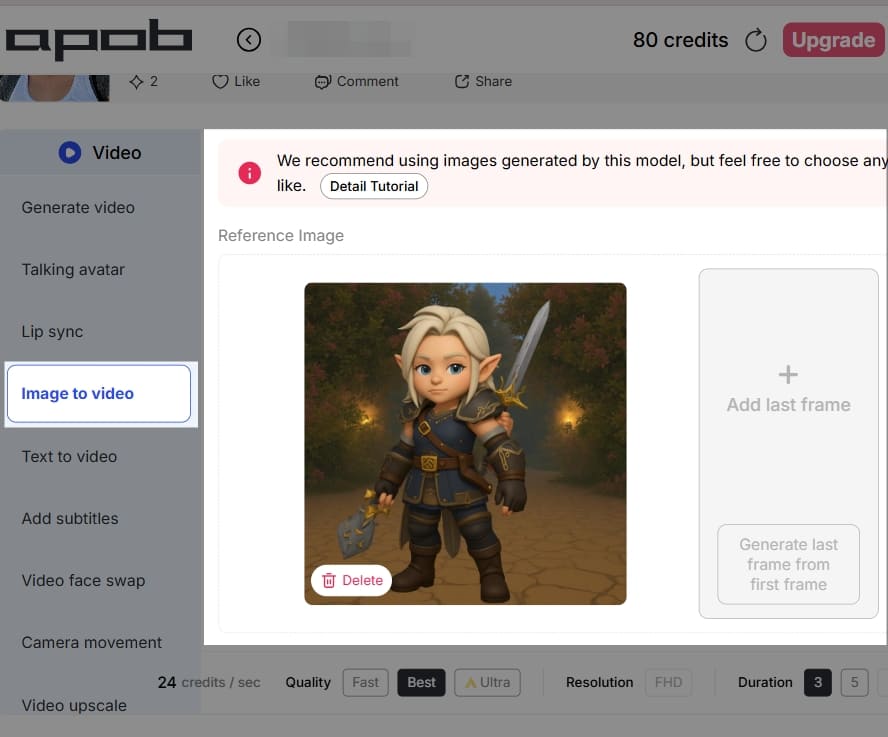
Task: Open the Video face swap section
Action: (84, 580)
